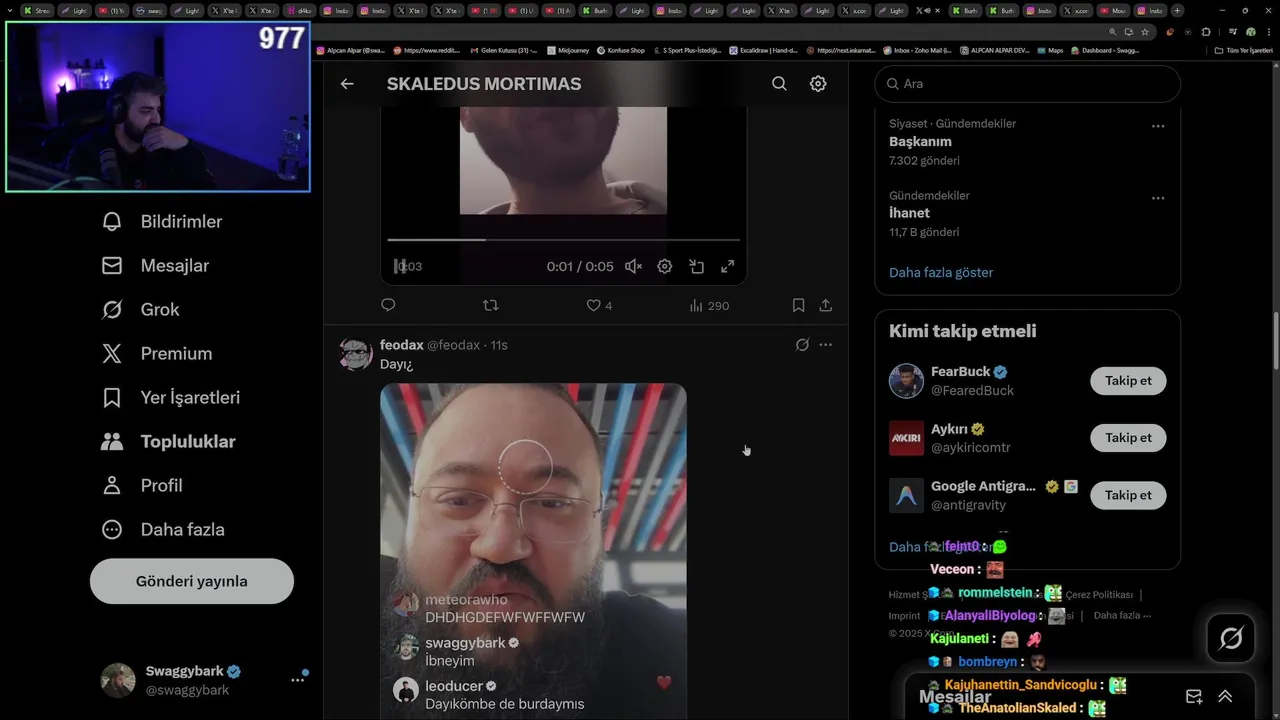Open options for the Başkanım trend
This screenshot has height=720, width=1280.
[x=1158, y=126]
